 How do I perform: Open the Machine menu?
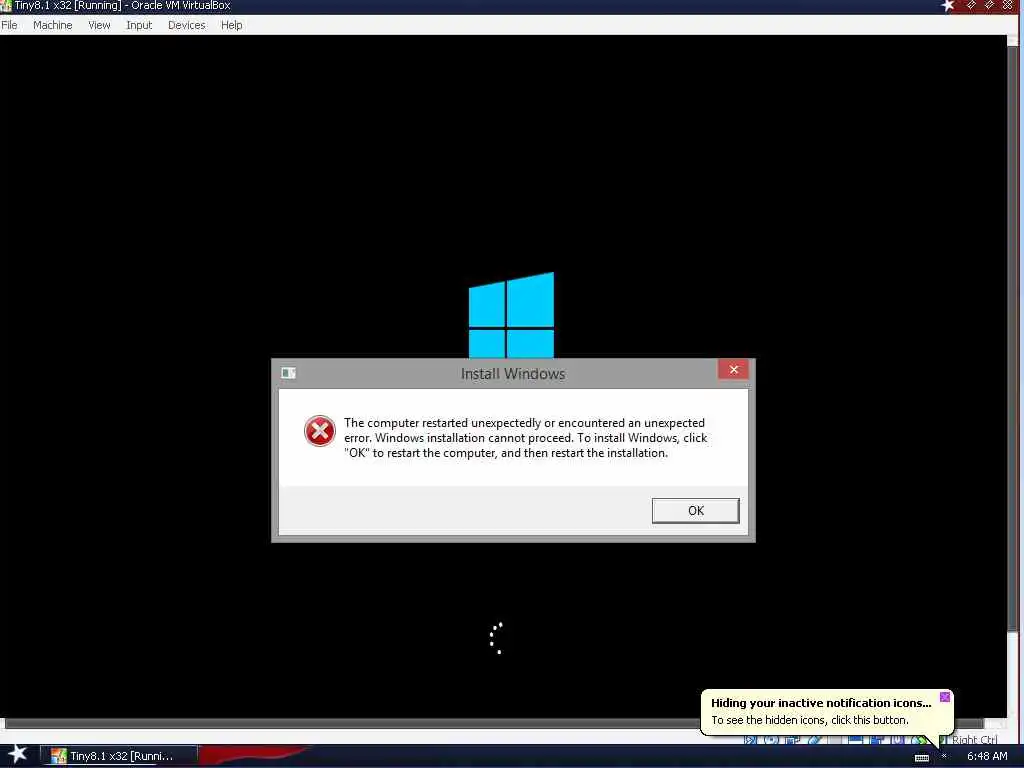(52, 25)
